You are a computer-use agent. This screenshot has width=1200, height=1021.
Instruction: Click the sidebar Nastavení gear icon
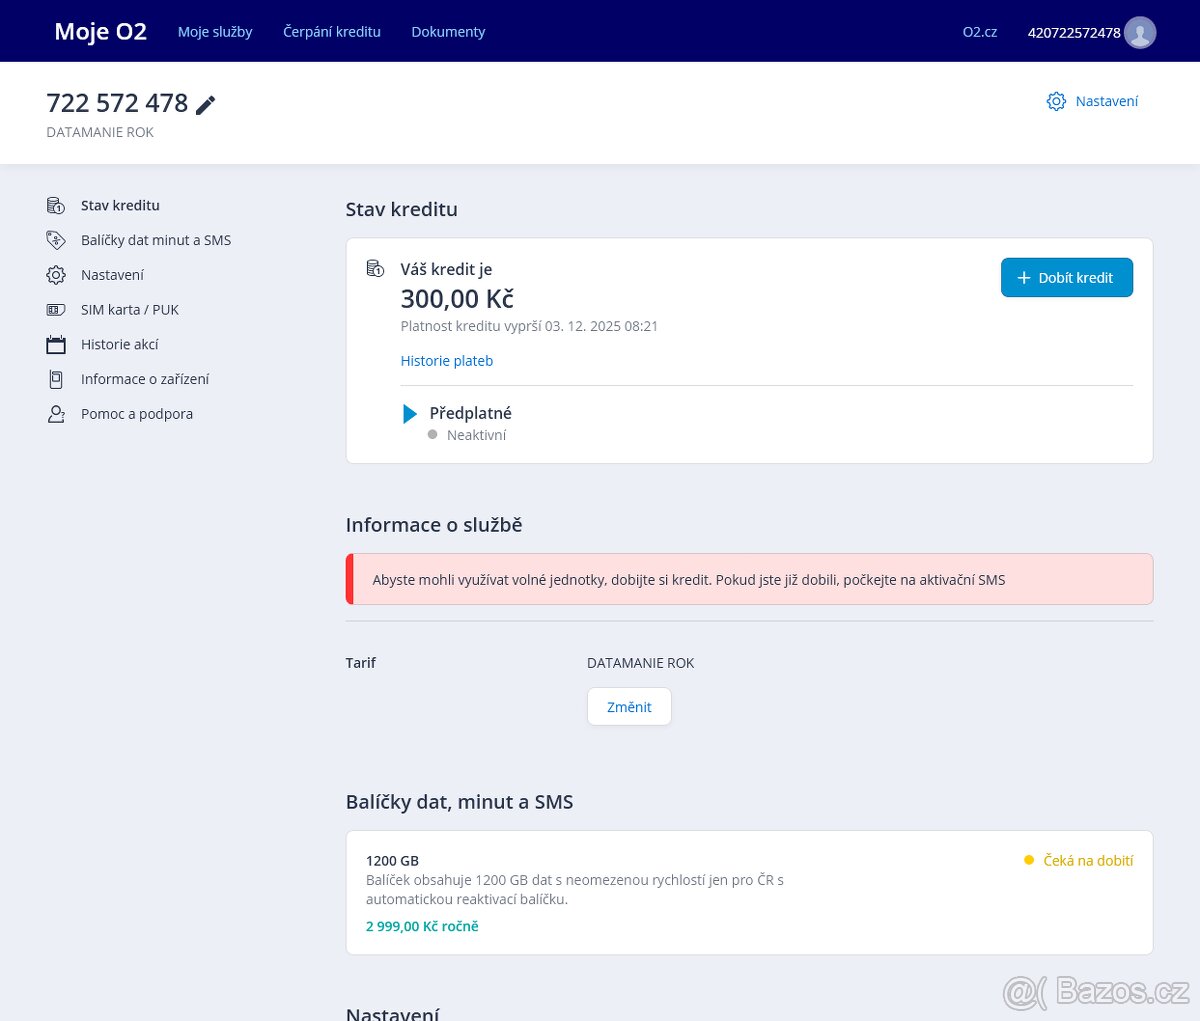pos(57,274)
